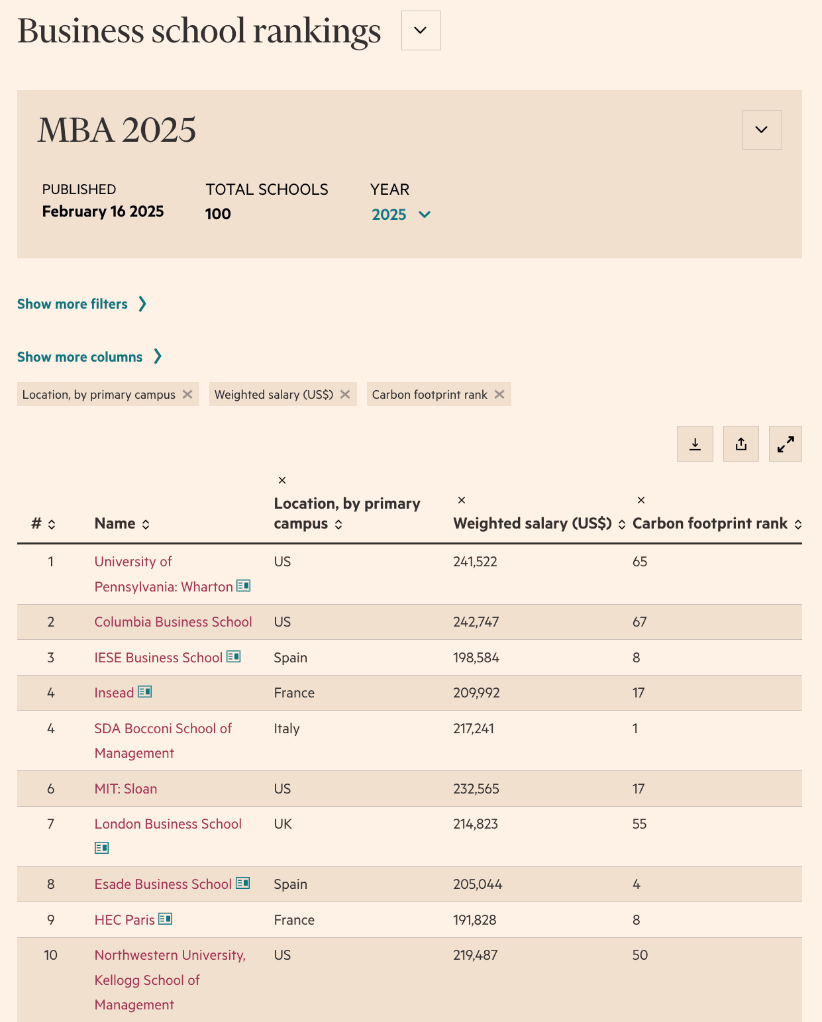Click profile icon under London Business School

[102, 848]
